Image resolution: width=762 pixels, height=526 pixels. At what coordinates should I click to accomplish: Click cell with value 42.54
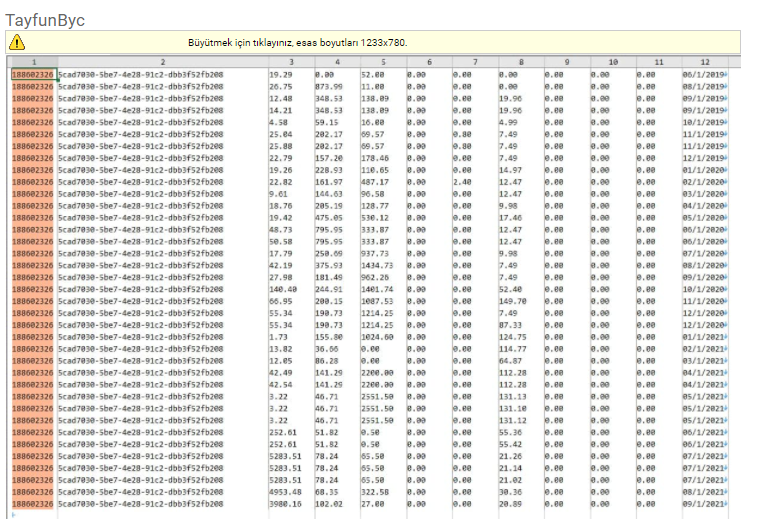[x=281, y=385]
